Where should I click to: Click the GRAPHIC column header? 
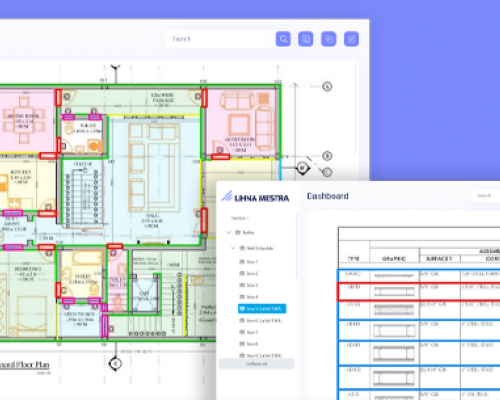(x=394, y=259)
